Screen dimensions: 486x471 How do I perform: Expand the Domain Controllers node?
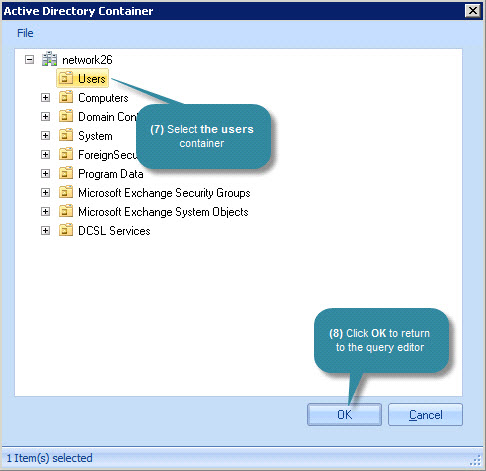click(45, 117)
